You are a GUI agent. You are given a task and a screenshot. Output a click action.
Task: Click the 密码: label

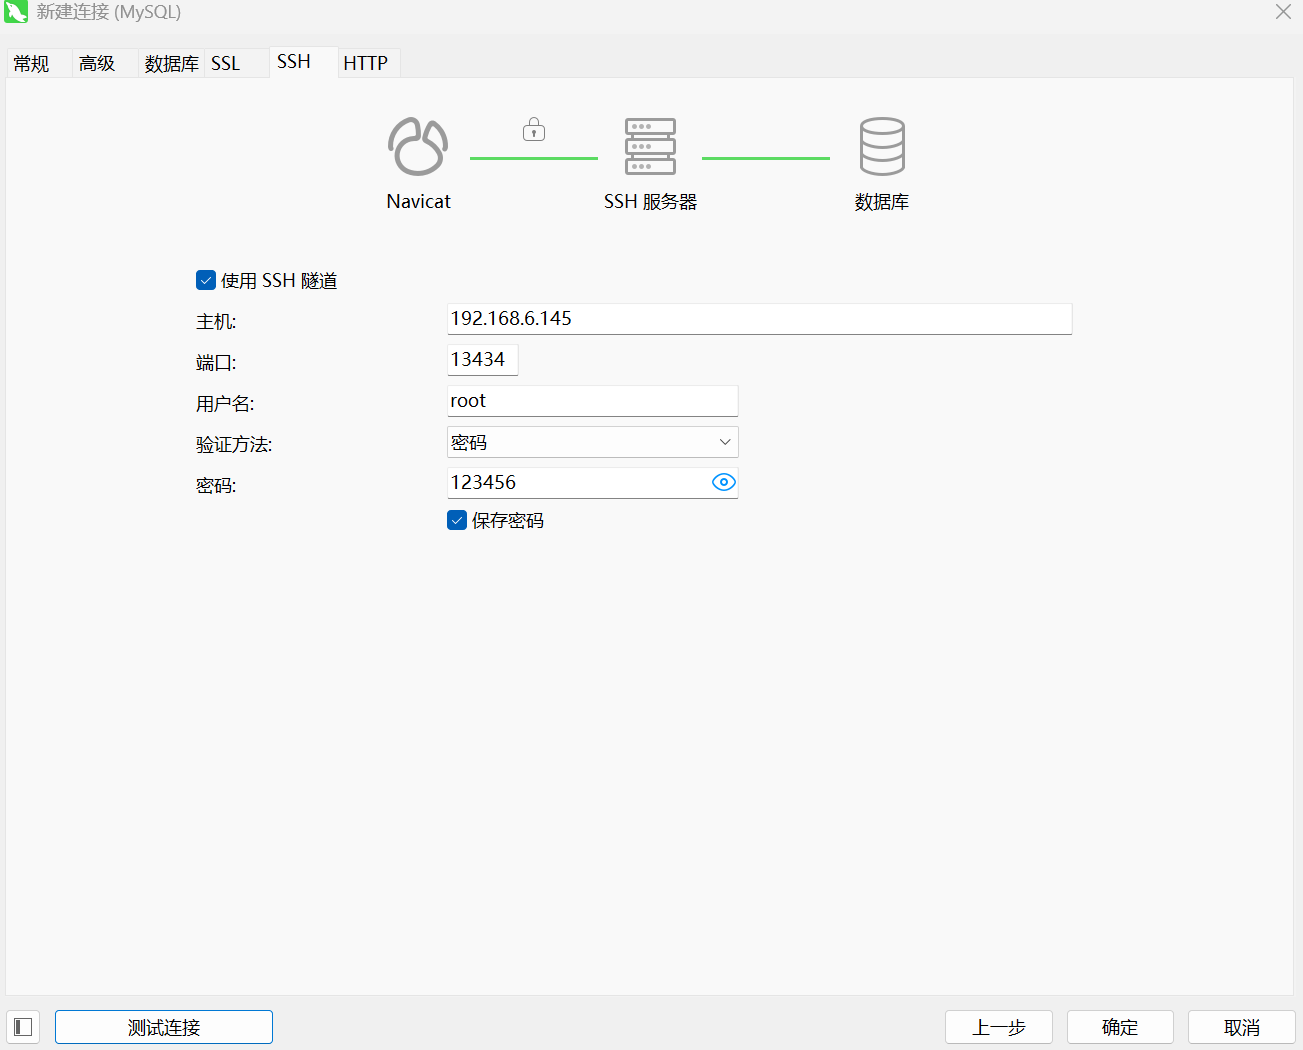[x=216, y=486]
